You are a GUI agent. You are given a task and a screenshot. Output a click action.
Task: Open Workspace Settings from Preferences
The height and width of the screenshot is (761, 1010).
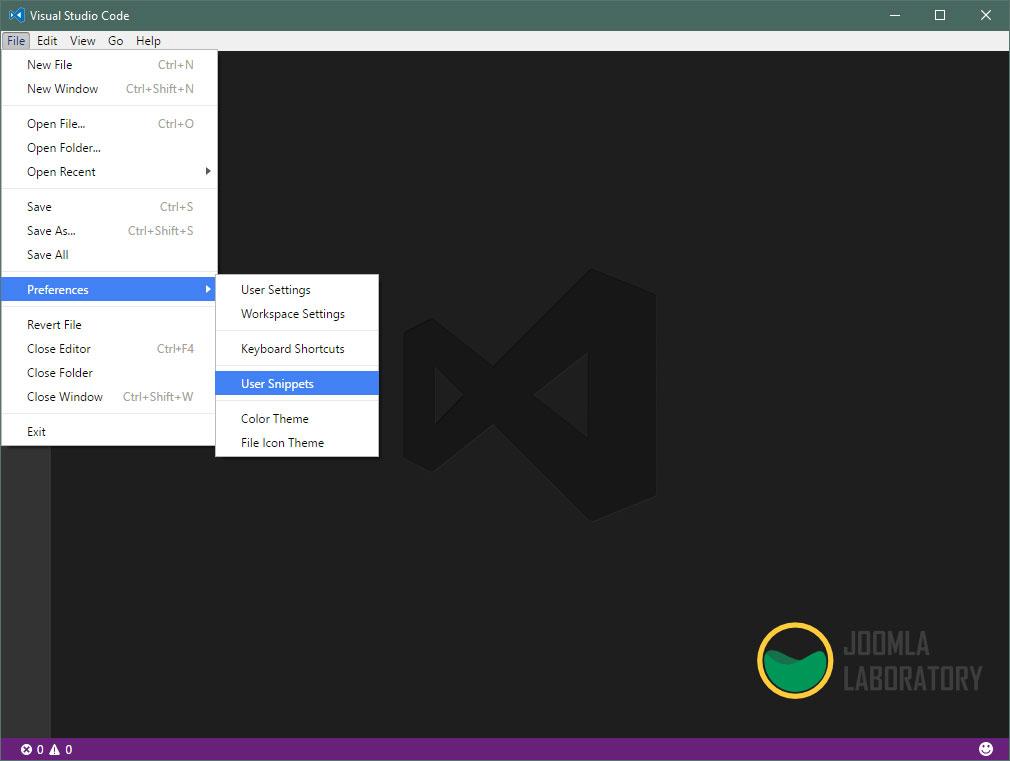[x=297, y=314]
